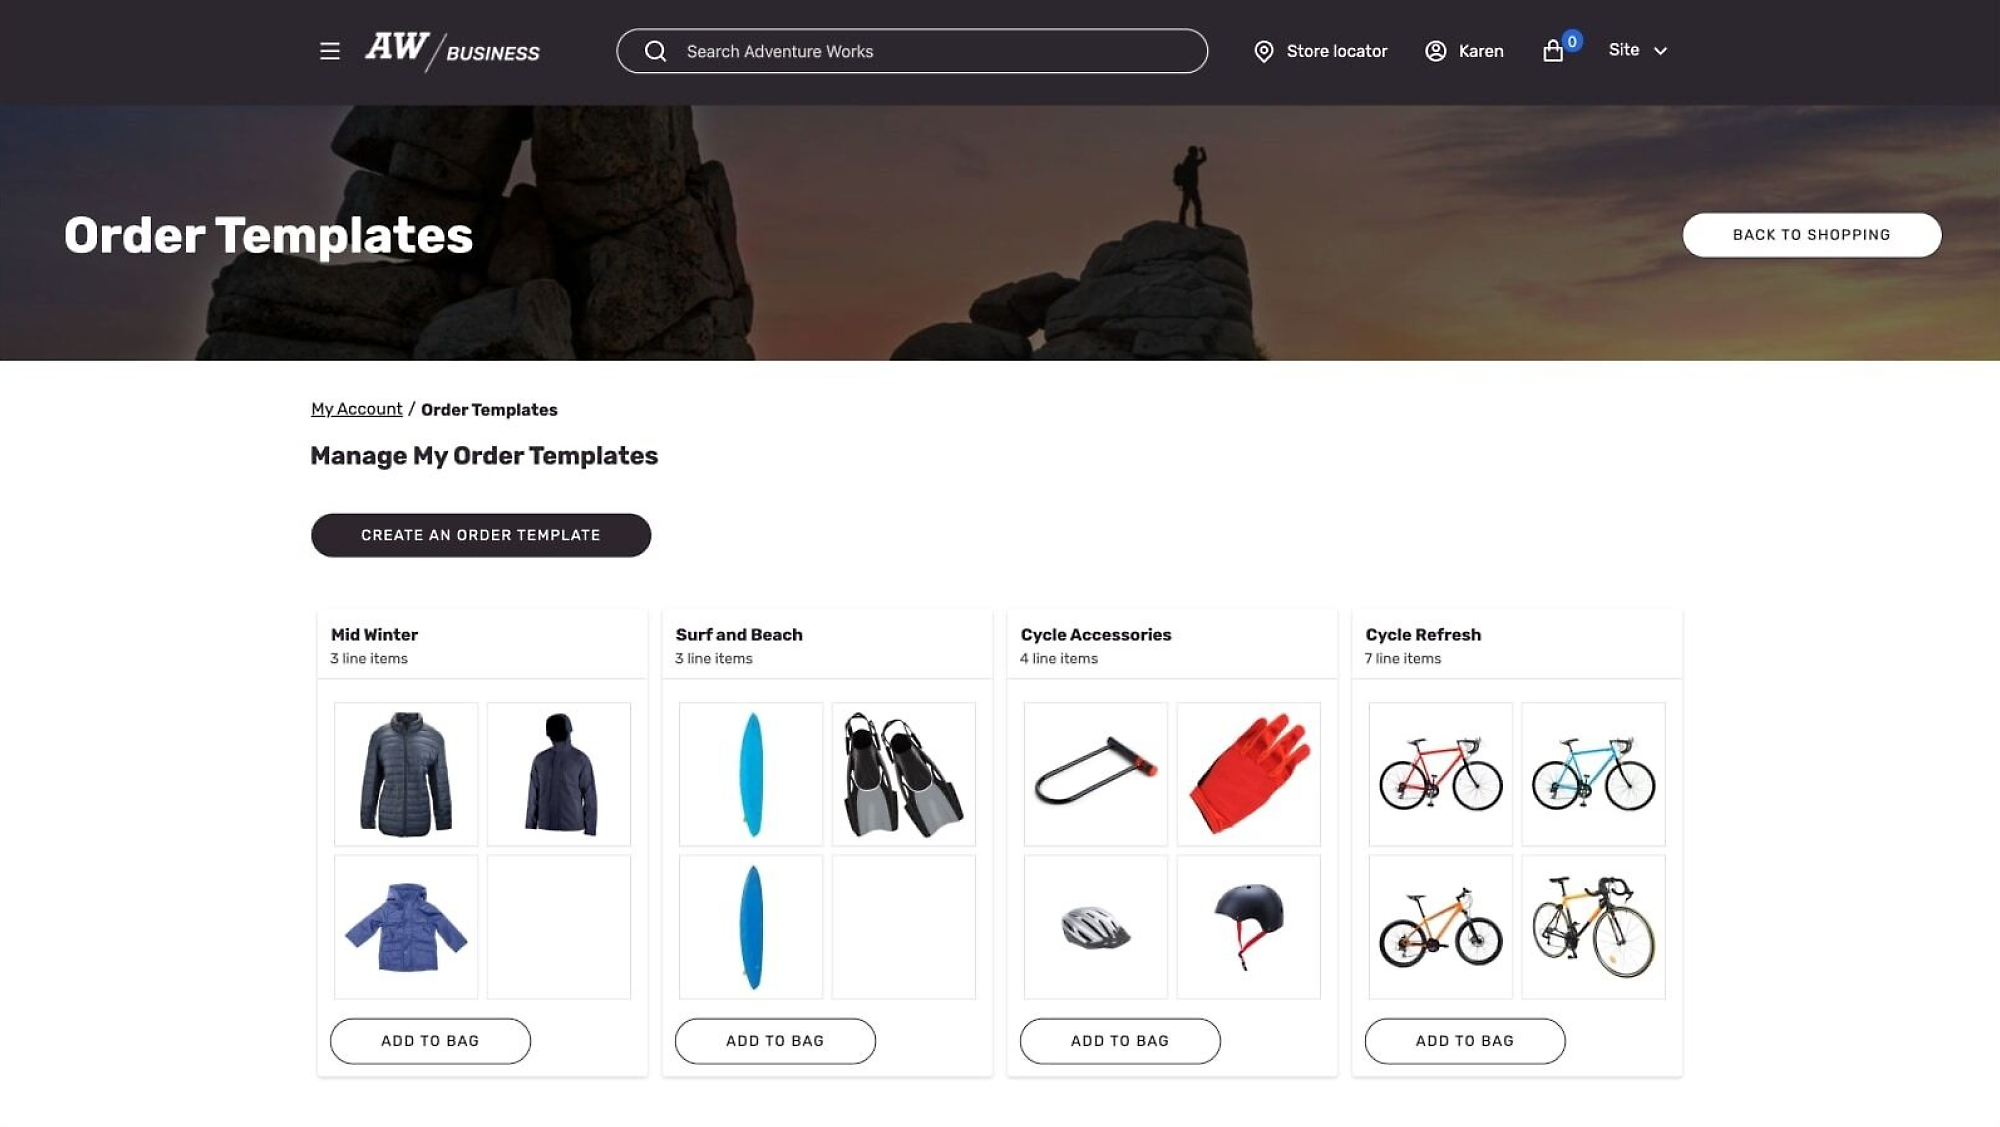Click the user account icon for Karen

click(x=1435, y=49)
